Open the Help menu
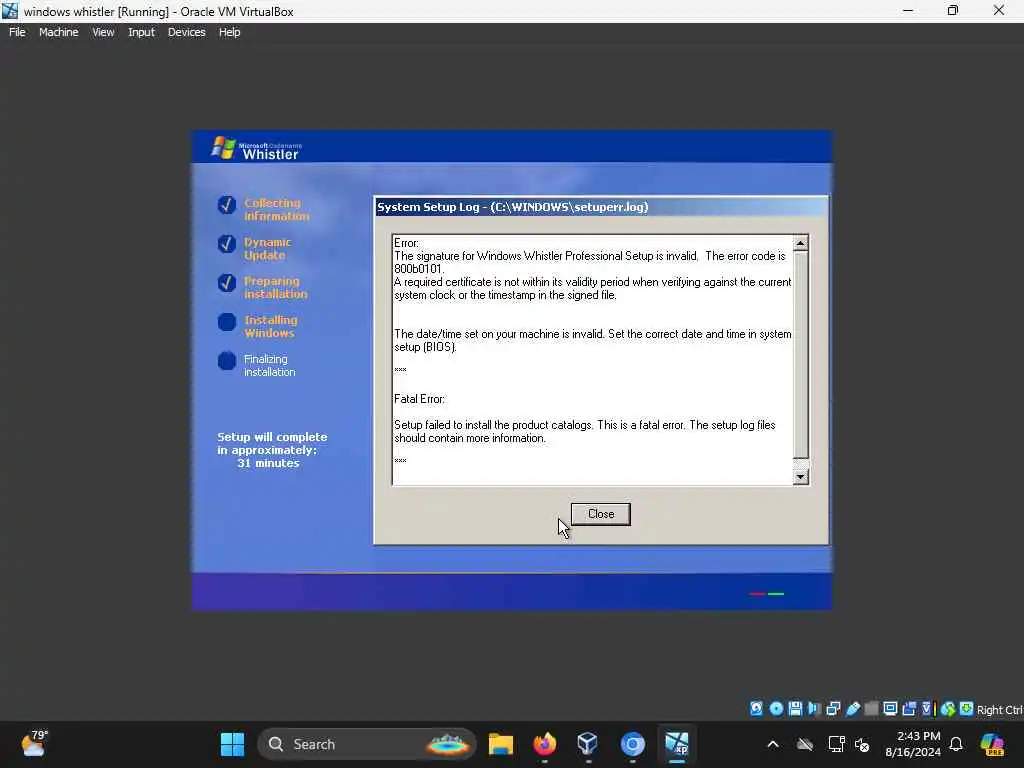Viewport: 1024px width, 768px height. point(229,32)
